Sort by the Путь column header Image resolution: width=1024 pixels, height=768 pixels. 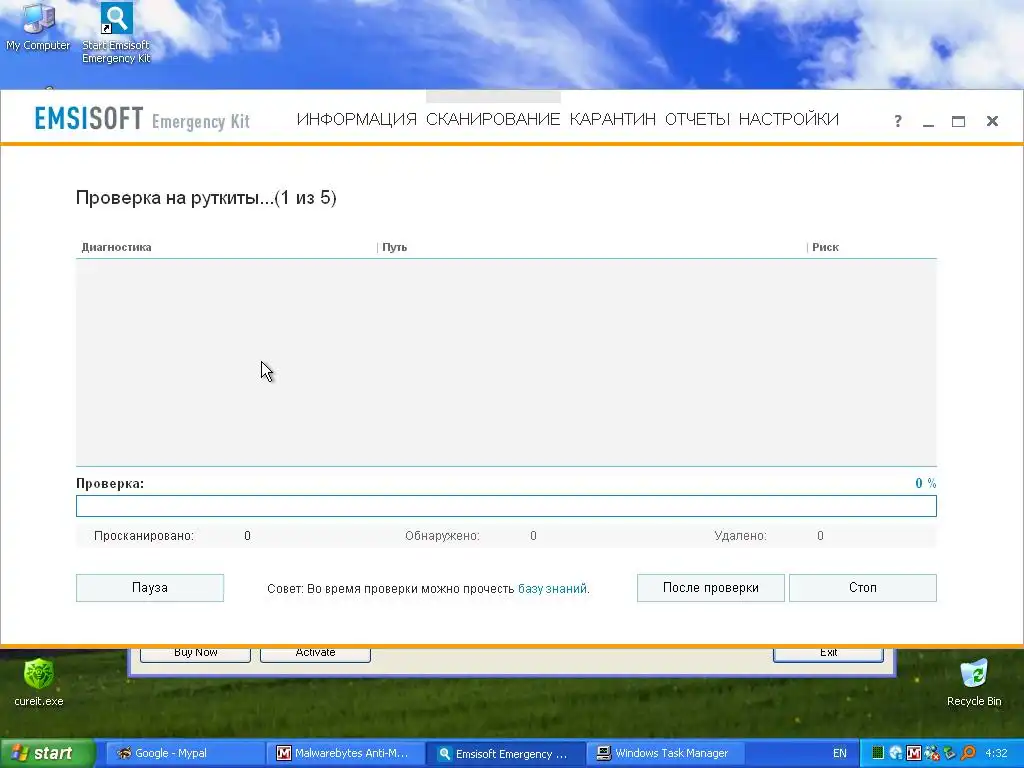coord(394,247)
